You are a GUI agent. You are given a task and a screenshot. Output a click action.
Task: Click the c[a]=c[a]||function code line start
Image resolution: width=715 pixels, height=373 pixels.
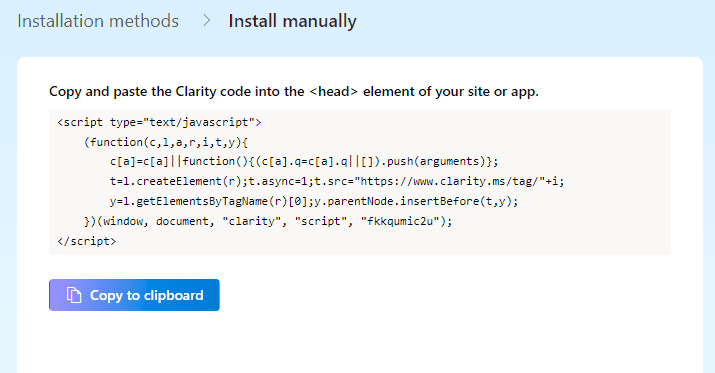(146, 161)
